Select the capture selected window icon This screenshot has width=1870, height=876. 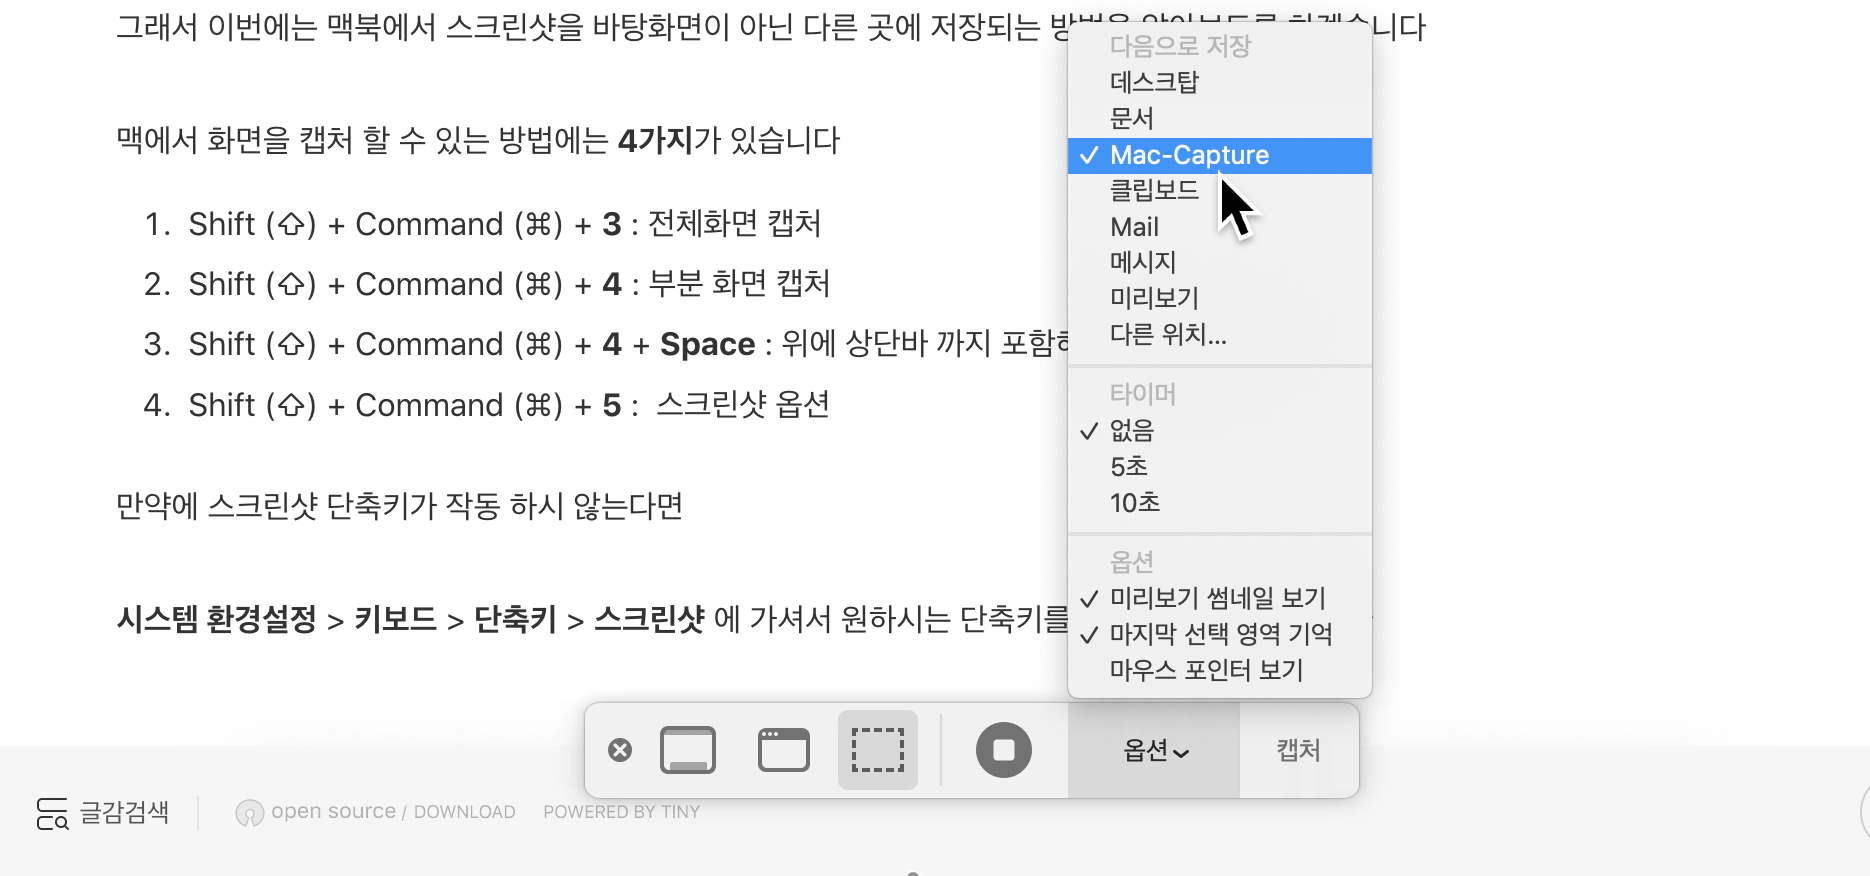click(784, 750)
